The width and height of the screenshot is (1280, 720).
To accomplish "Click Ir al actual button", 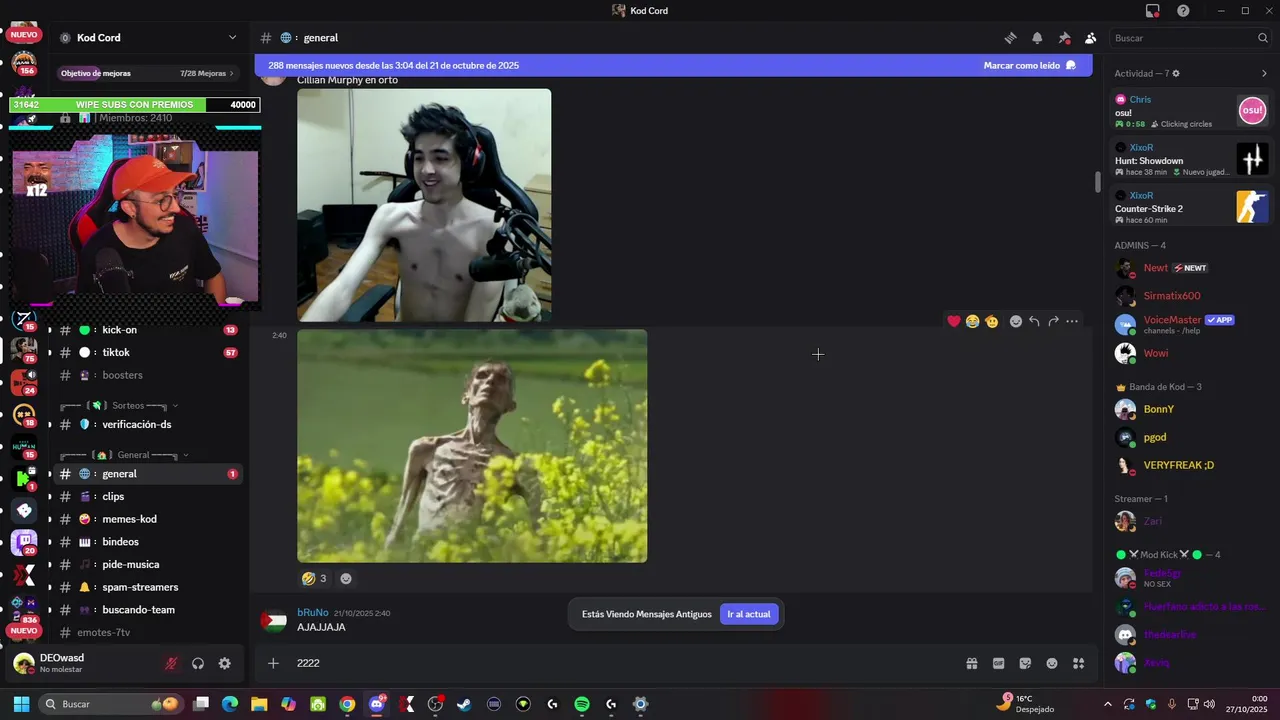I will (x=748, y=614).
